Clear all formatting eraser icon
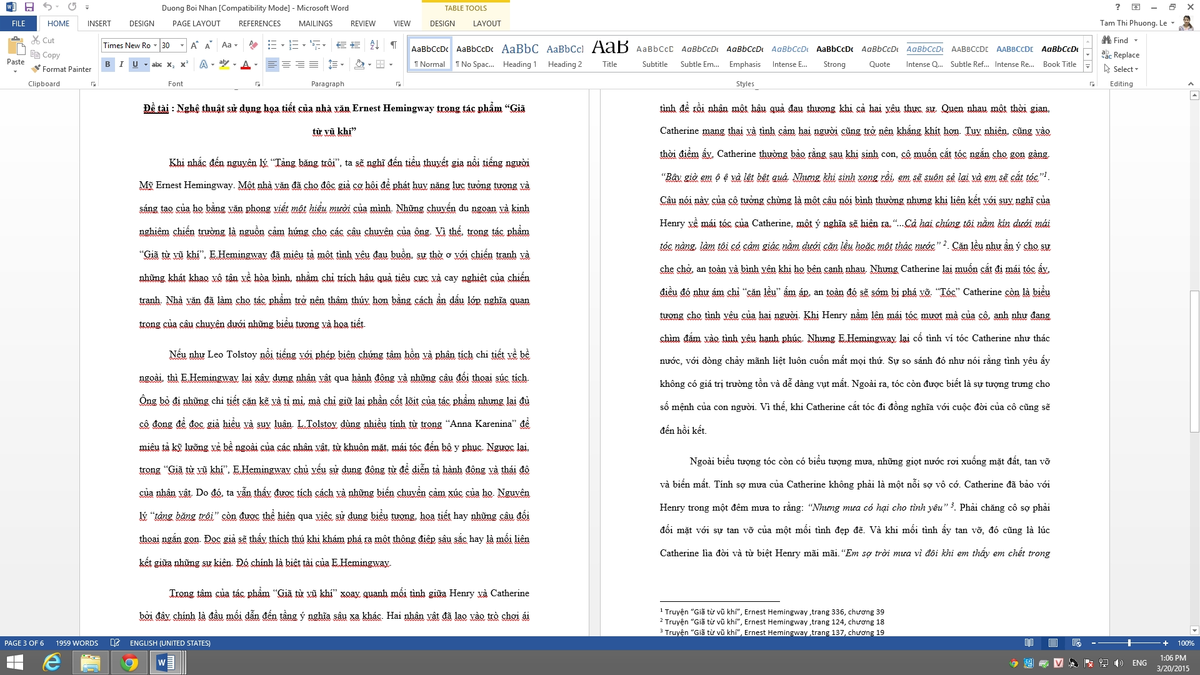The image size is (1200, 675). point(253,45)
